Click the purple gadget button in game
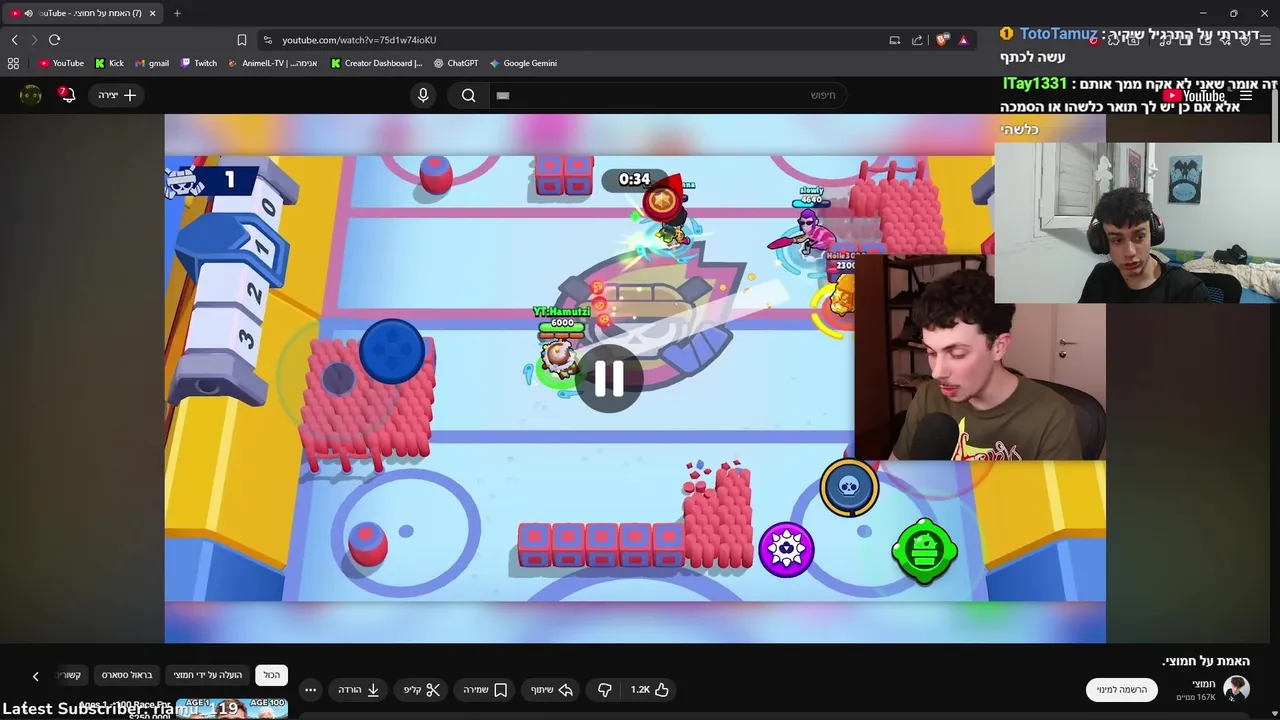The width and height of the screenshot is (1280, 720). (786, 549)
